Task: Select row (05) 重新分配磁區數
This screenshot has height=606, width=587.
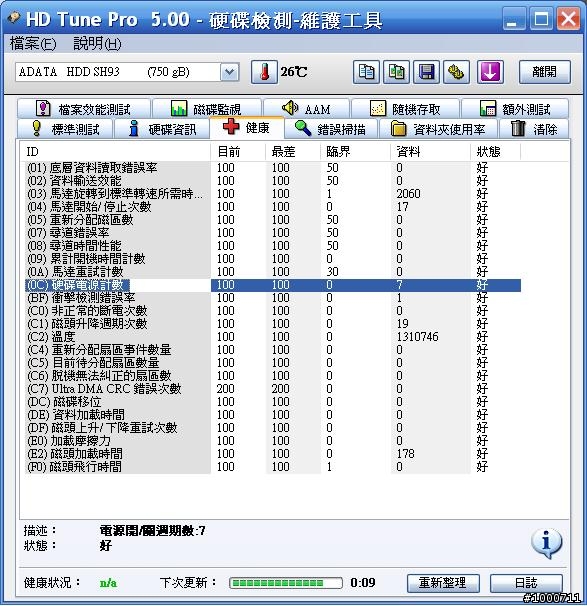Action: click(273, 220)
